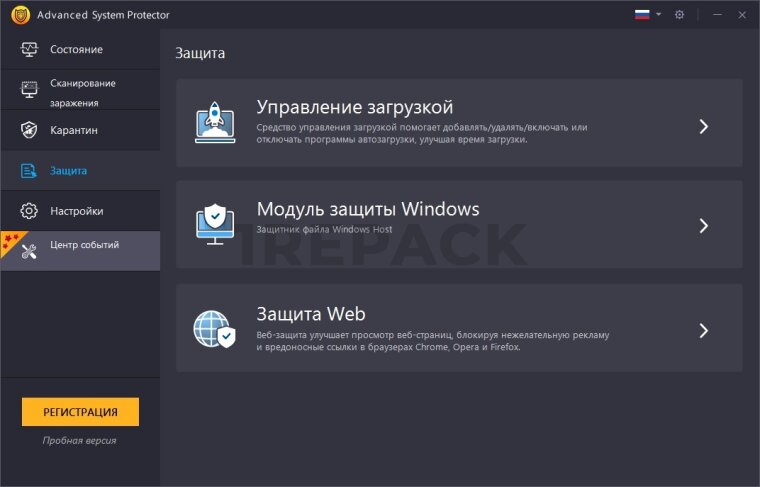Switch to the Защита sidebar tab
The width and height of the screenshot is (760, 487).
click(x=69, y=171)
